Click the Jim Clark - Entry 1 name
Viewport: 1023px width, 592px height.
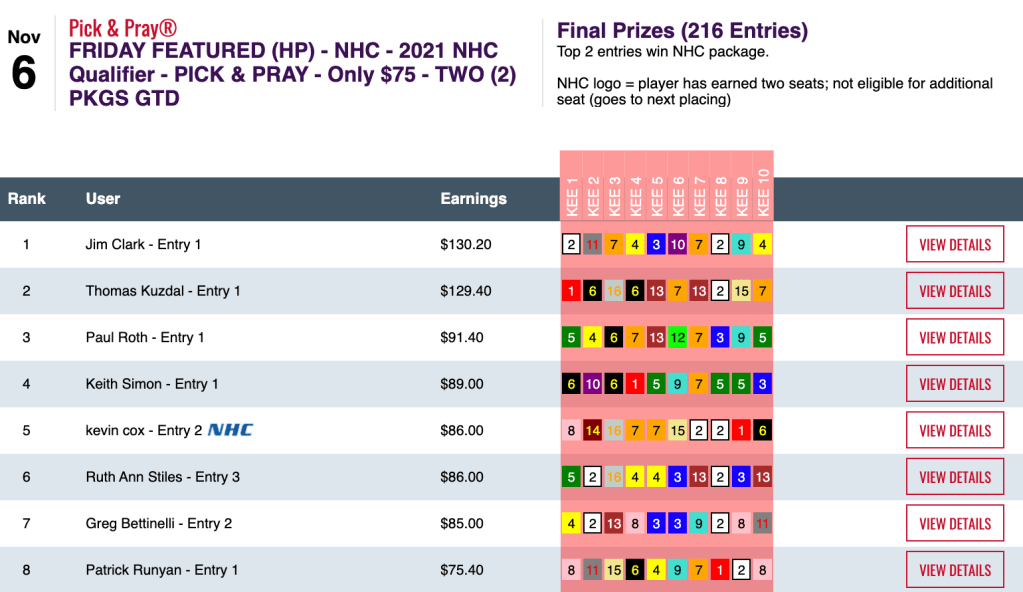click(143, 245)
